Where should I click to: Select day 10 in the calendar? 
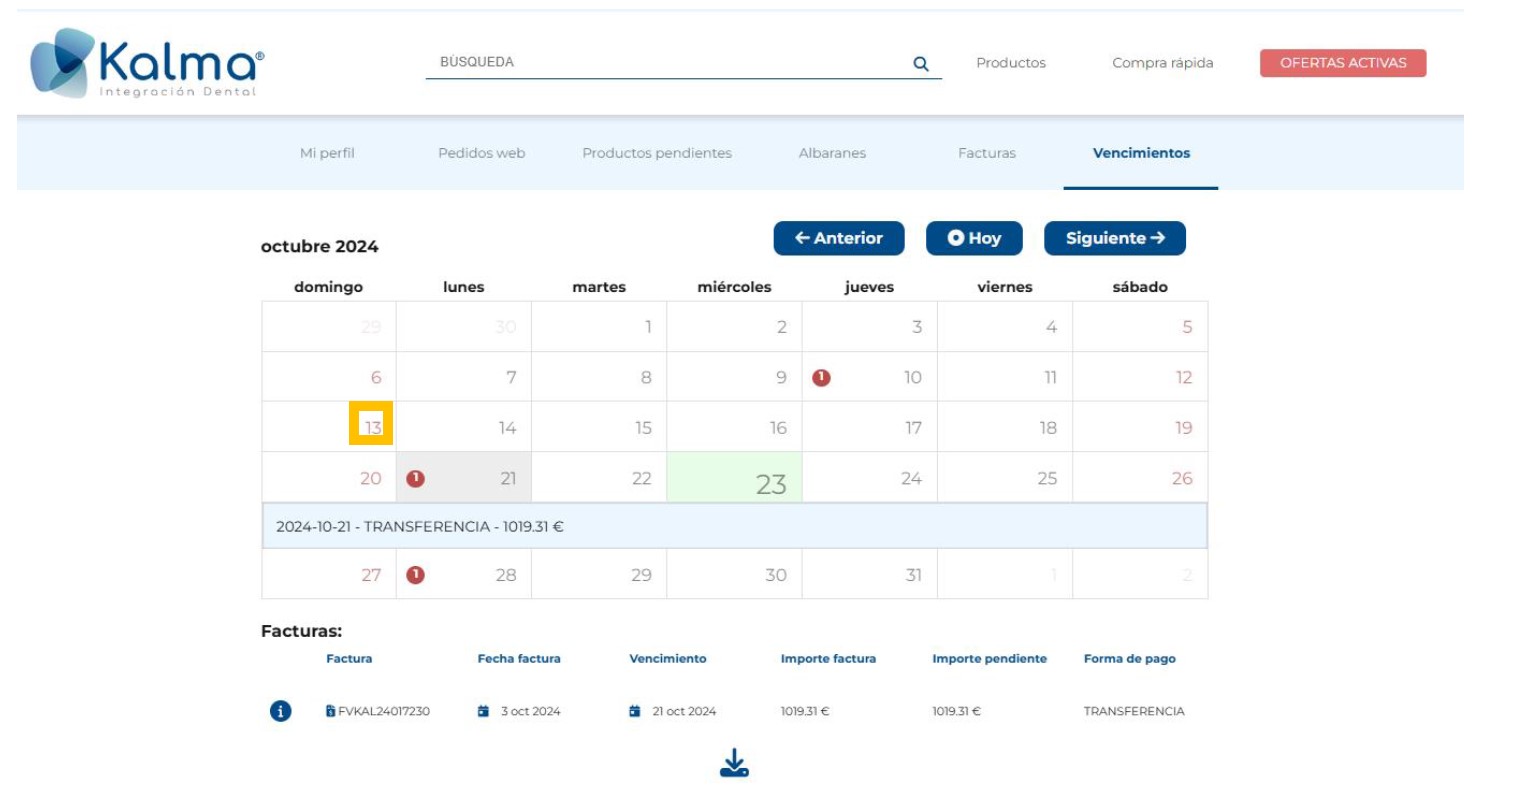click(869, 377)
